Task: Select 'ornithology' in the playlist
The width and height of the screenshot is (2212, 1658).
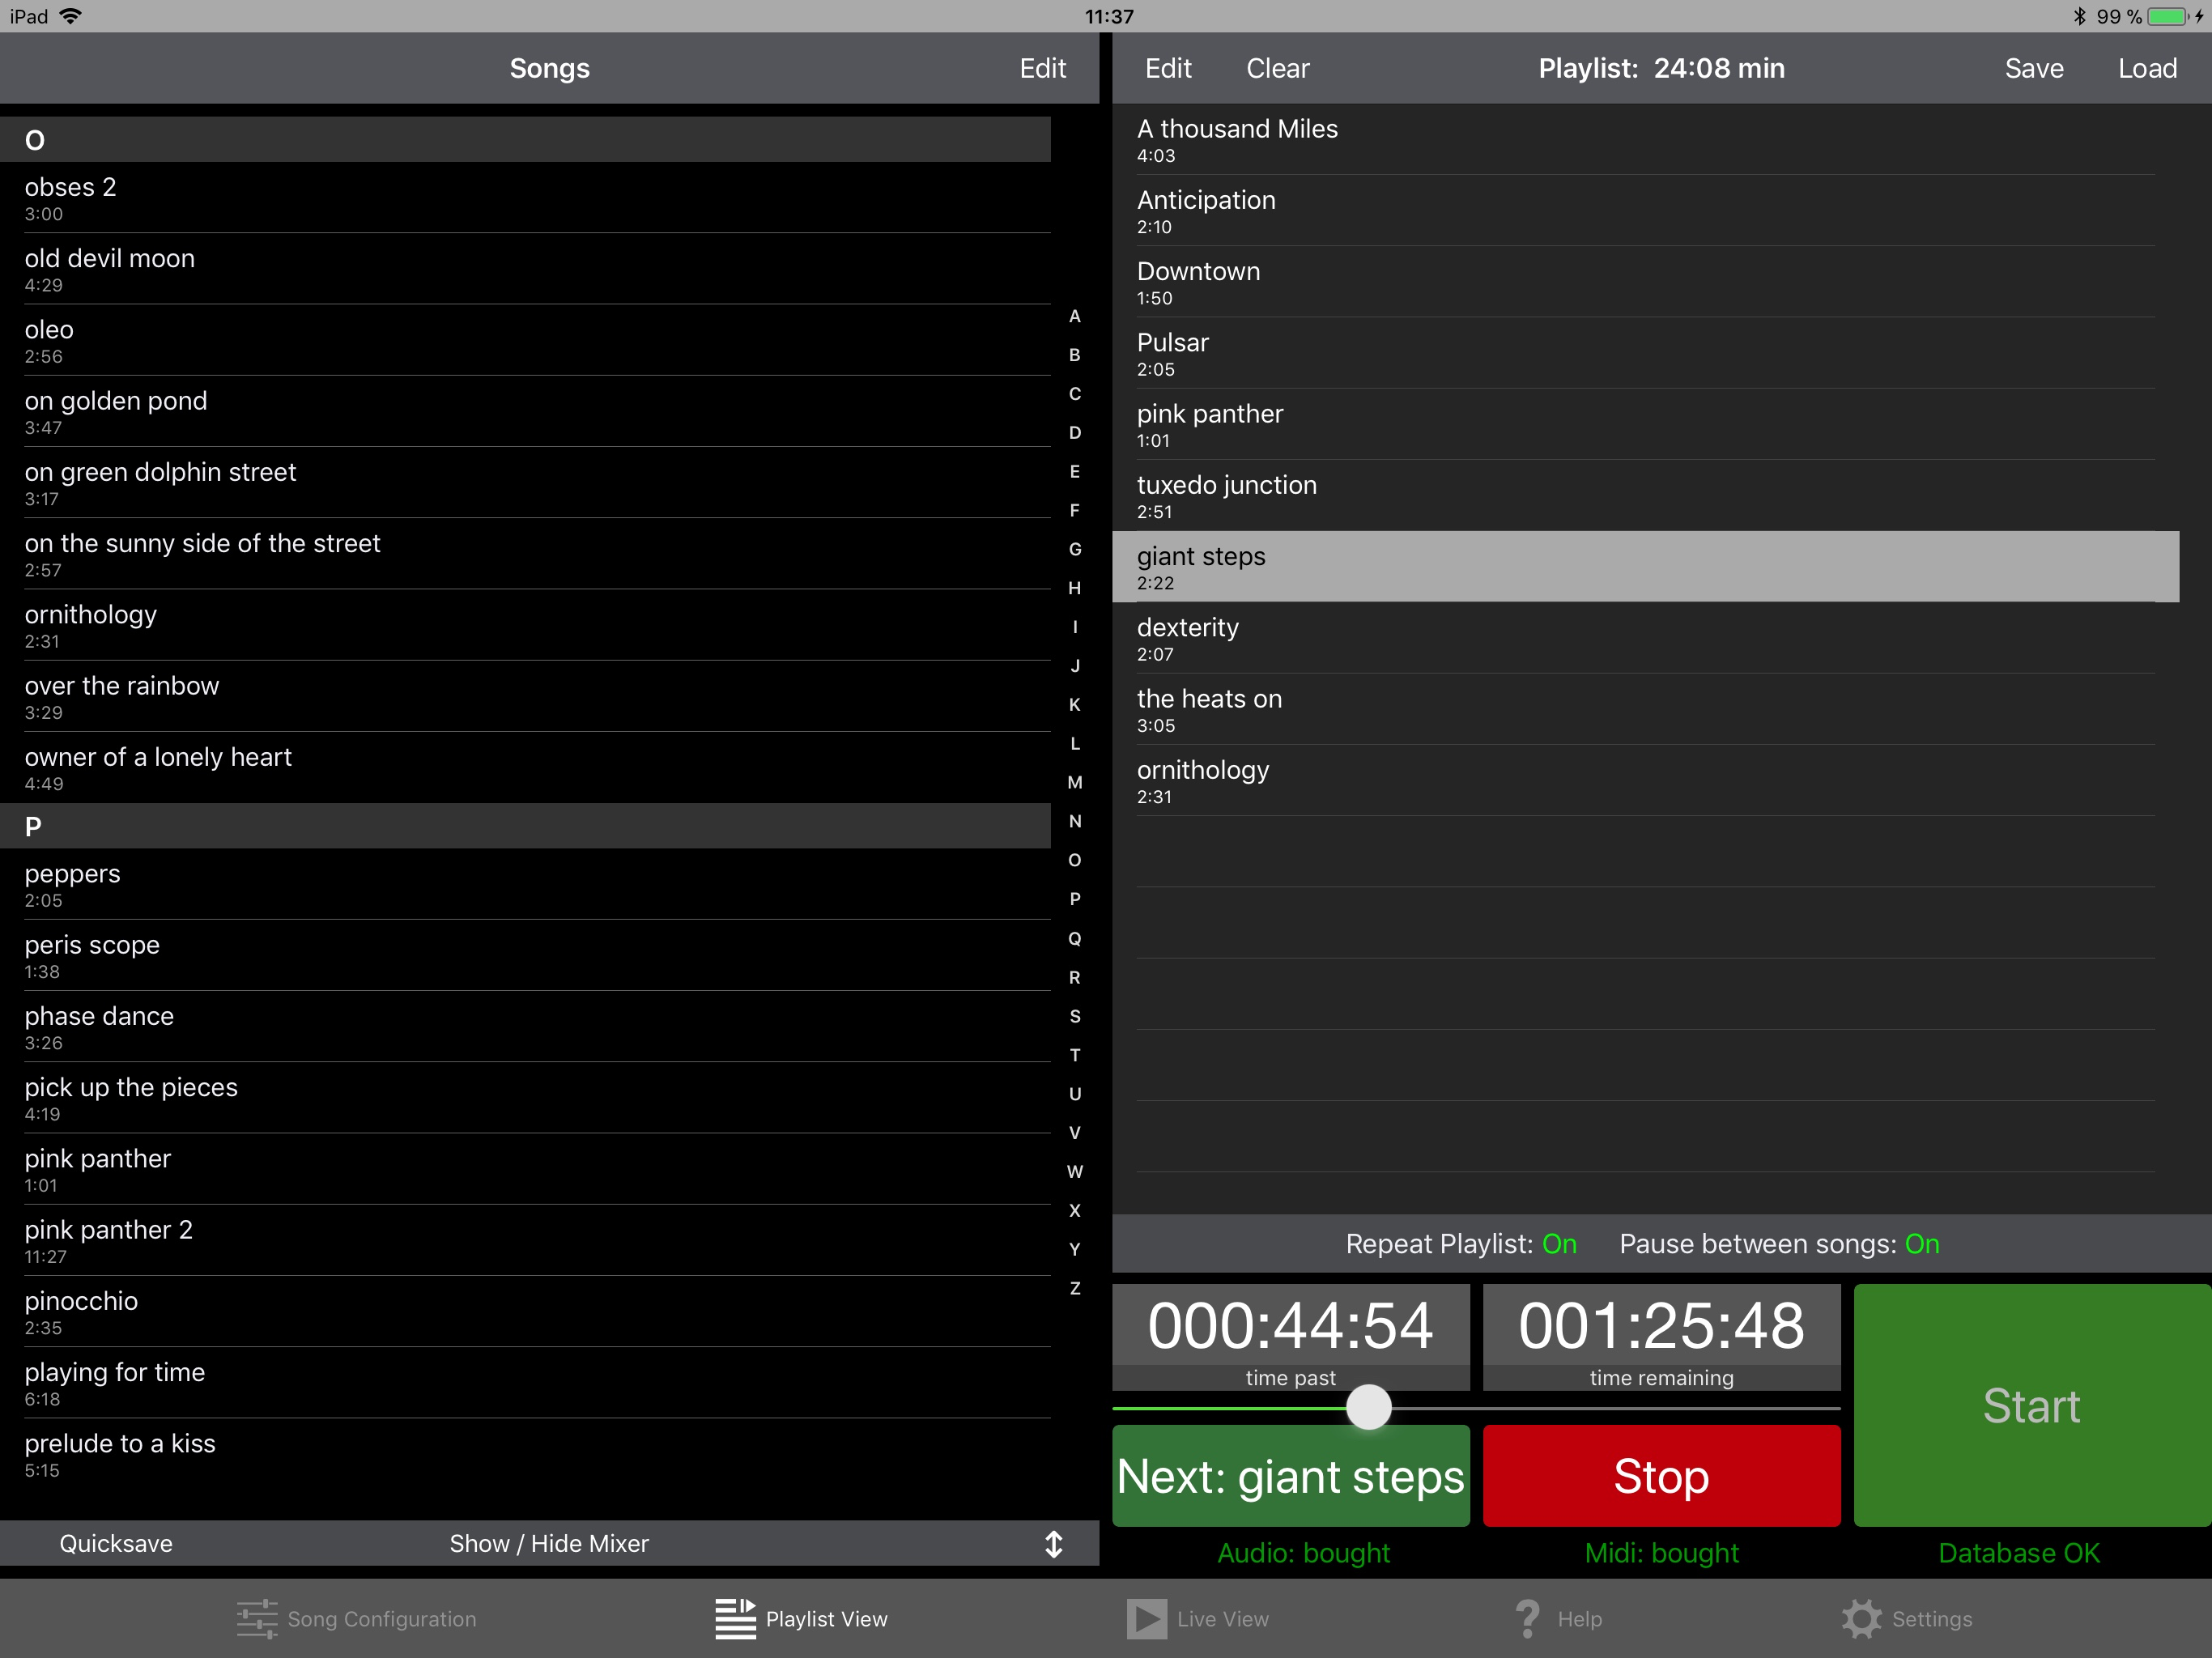Action: [1645, 781]
